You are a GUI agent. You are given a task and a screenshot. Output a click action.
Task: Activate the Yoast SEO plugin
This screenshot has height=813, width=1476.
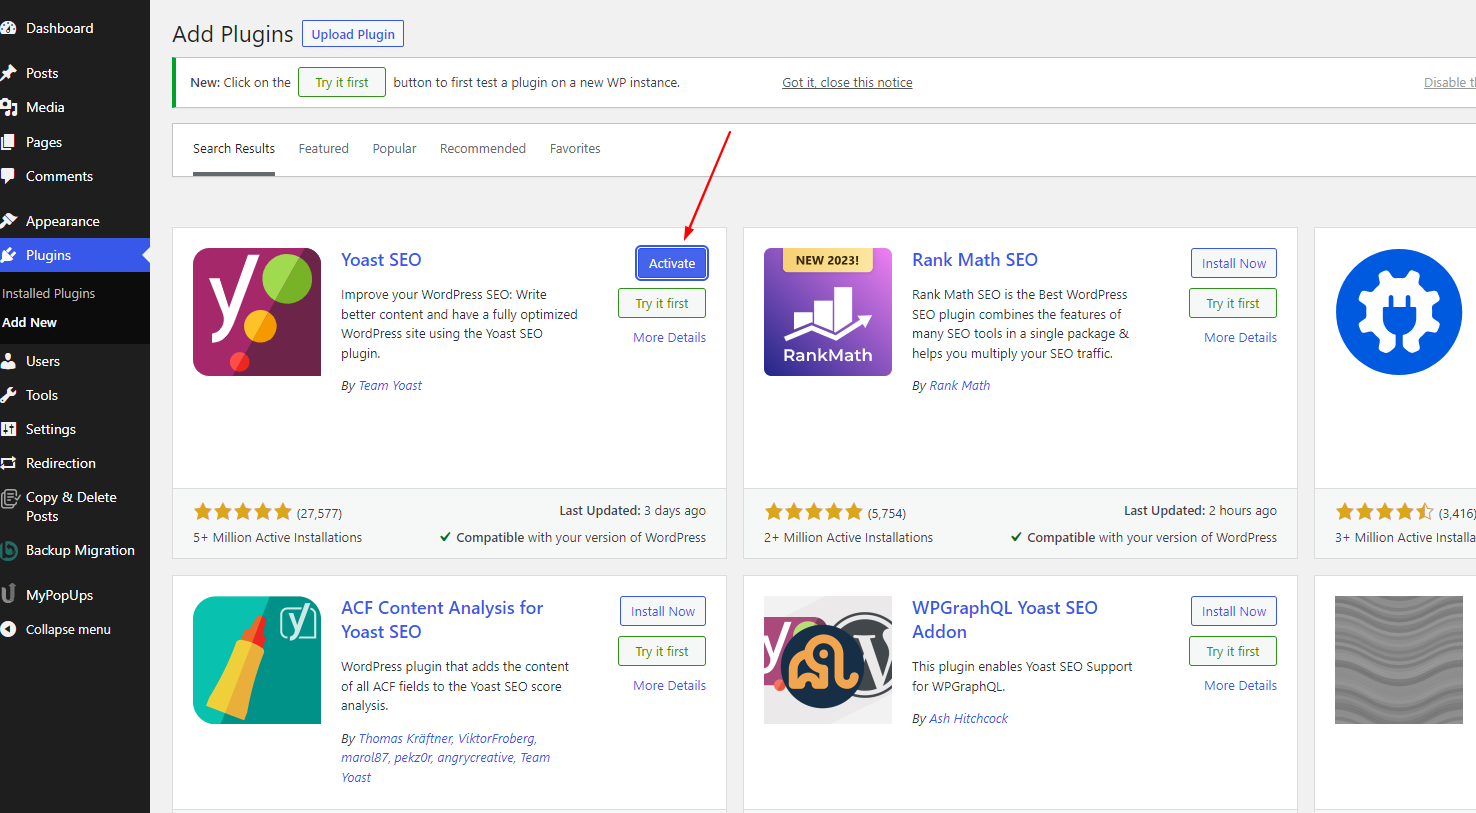672,263
